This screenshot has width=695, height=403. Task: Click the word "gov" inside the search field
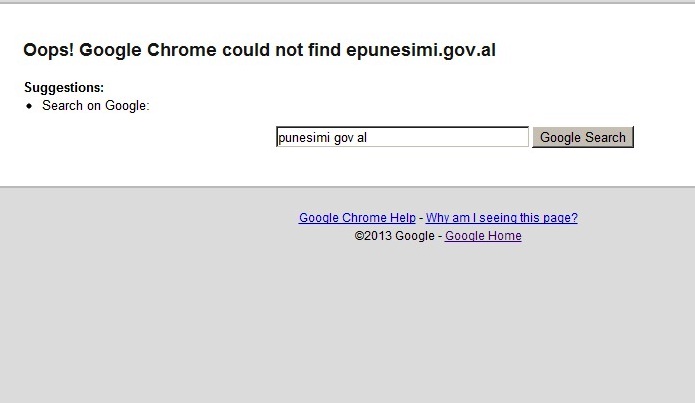(x=344, y=138)
